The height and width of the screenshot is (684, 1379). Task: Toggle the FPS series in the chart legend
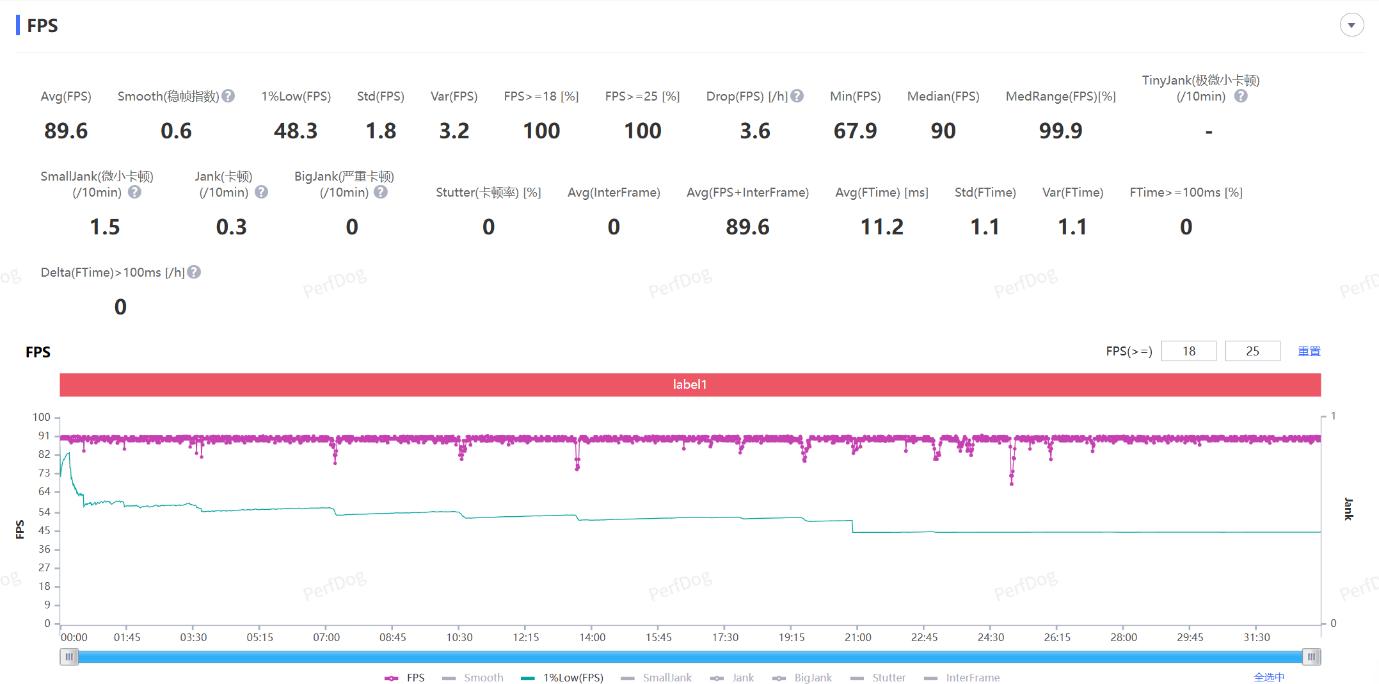tap(405, 678)
